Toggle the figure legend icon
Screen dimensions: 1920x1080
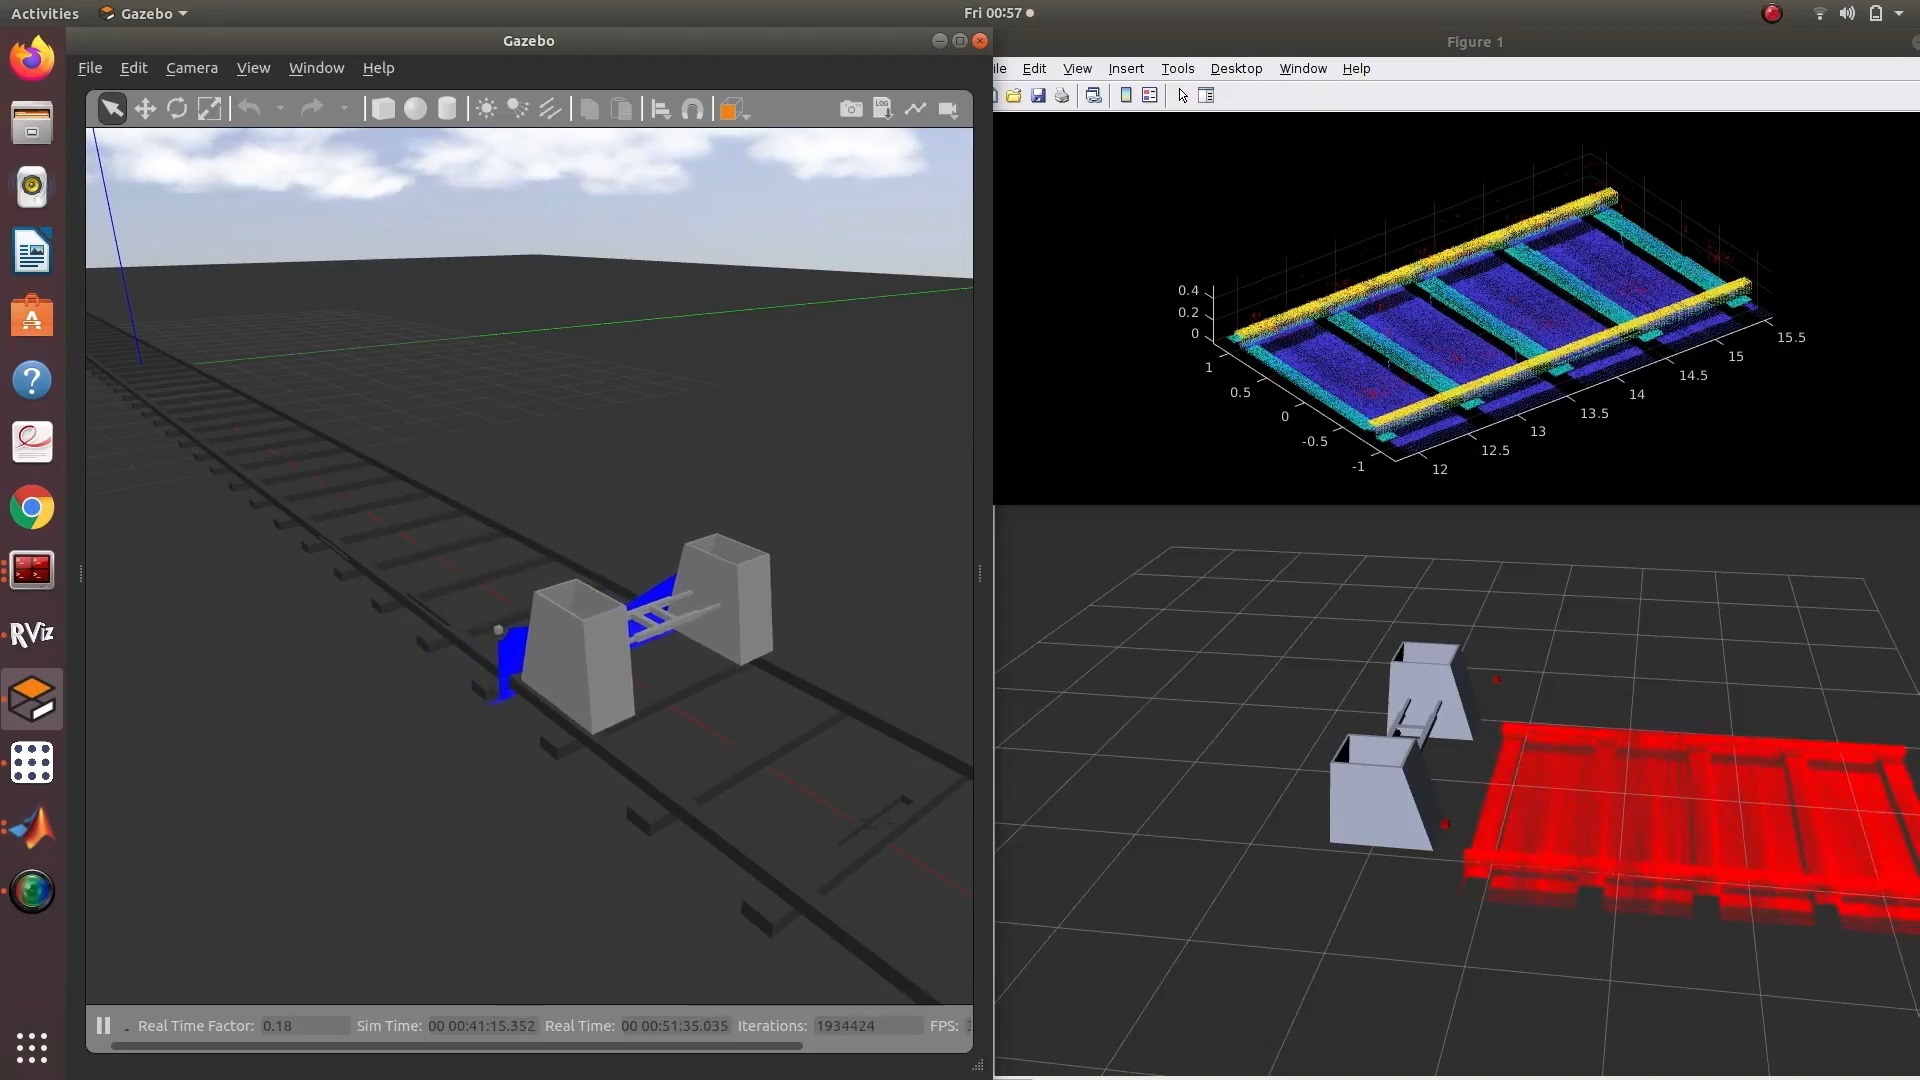coord(1150,96)
